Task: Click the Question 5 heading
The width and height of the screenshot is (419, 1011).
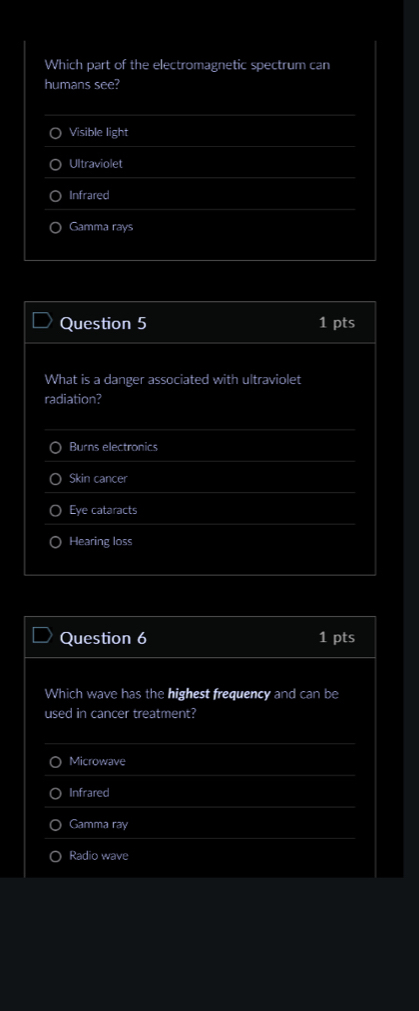Action: coord(103,323)
